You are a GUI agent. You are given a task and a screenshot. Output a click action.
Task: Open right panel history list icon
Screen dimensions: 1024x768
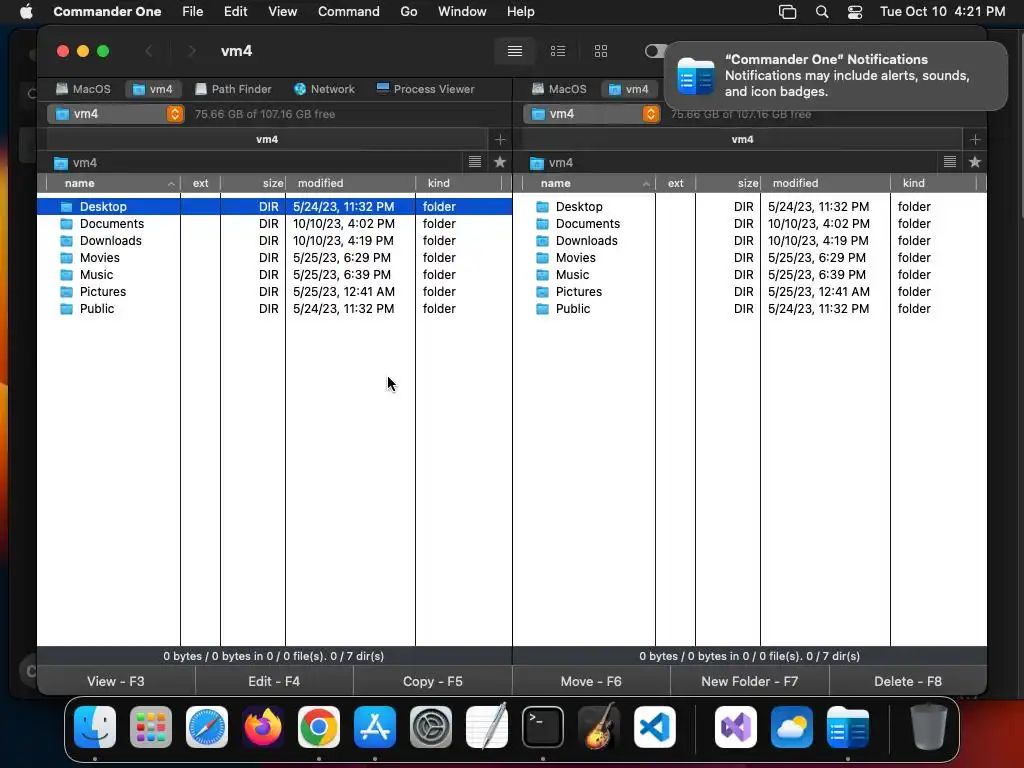[950, 162]
